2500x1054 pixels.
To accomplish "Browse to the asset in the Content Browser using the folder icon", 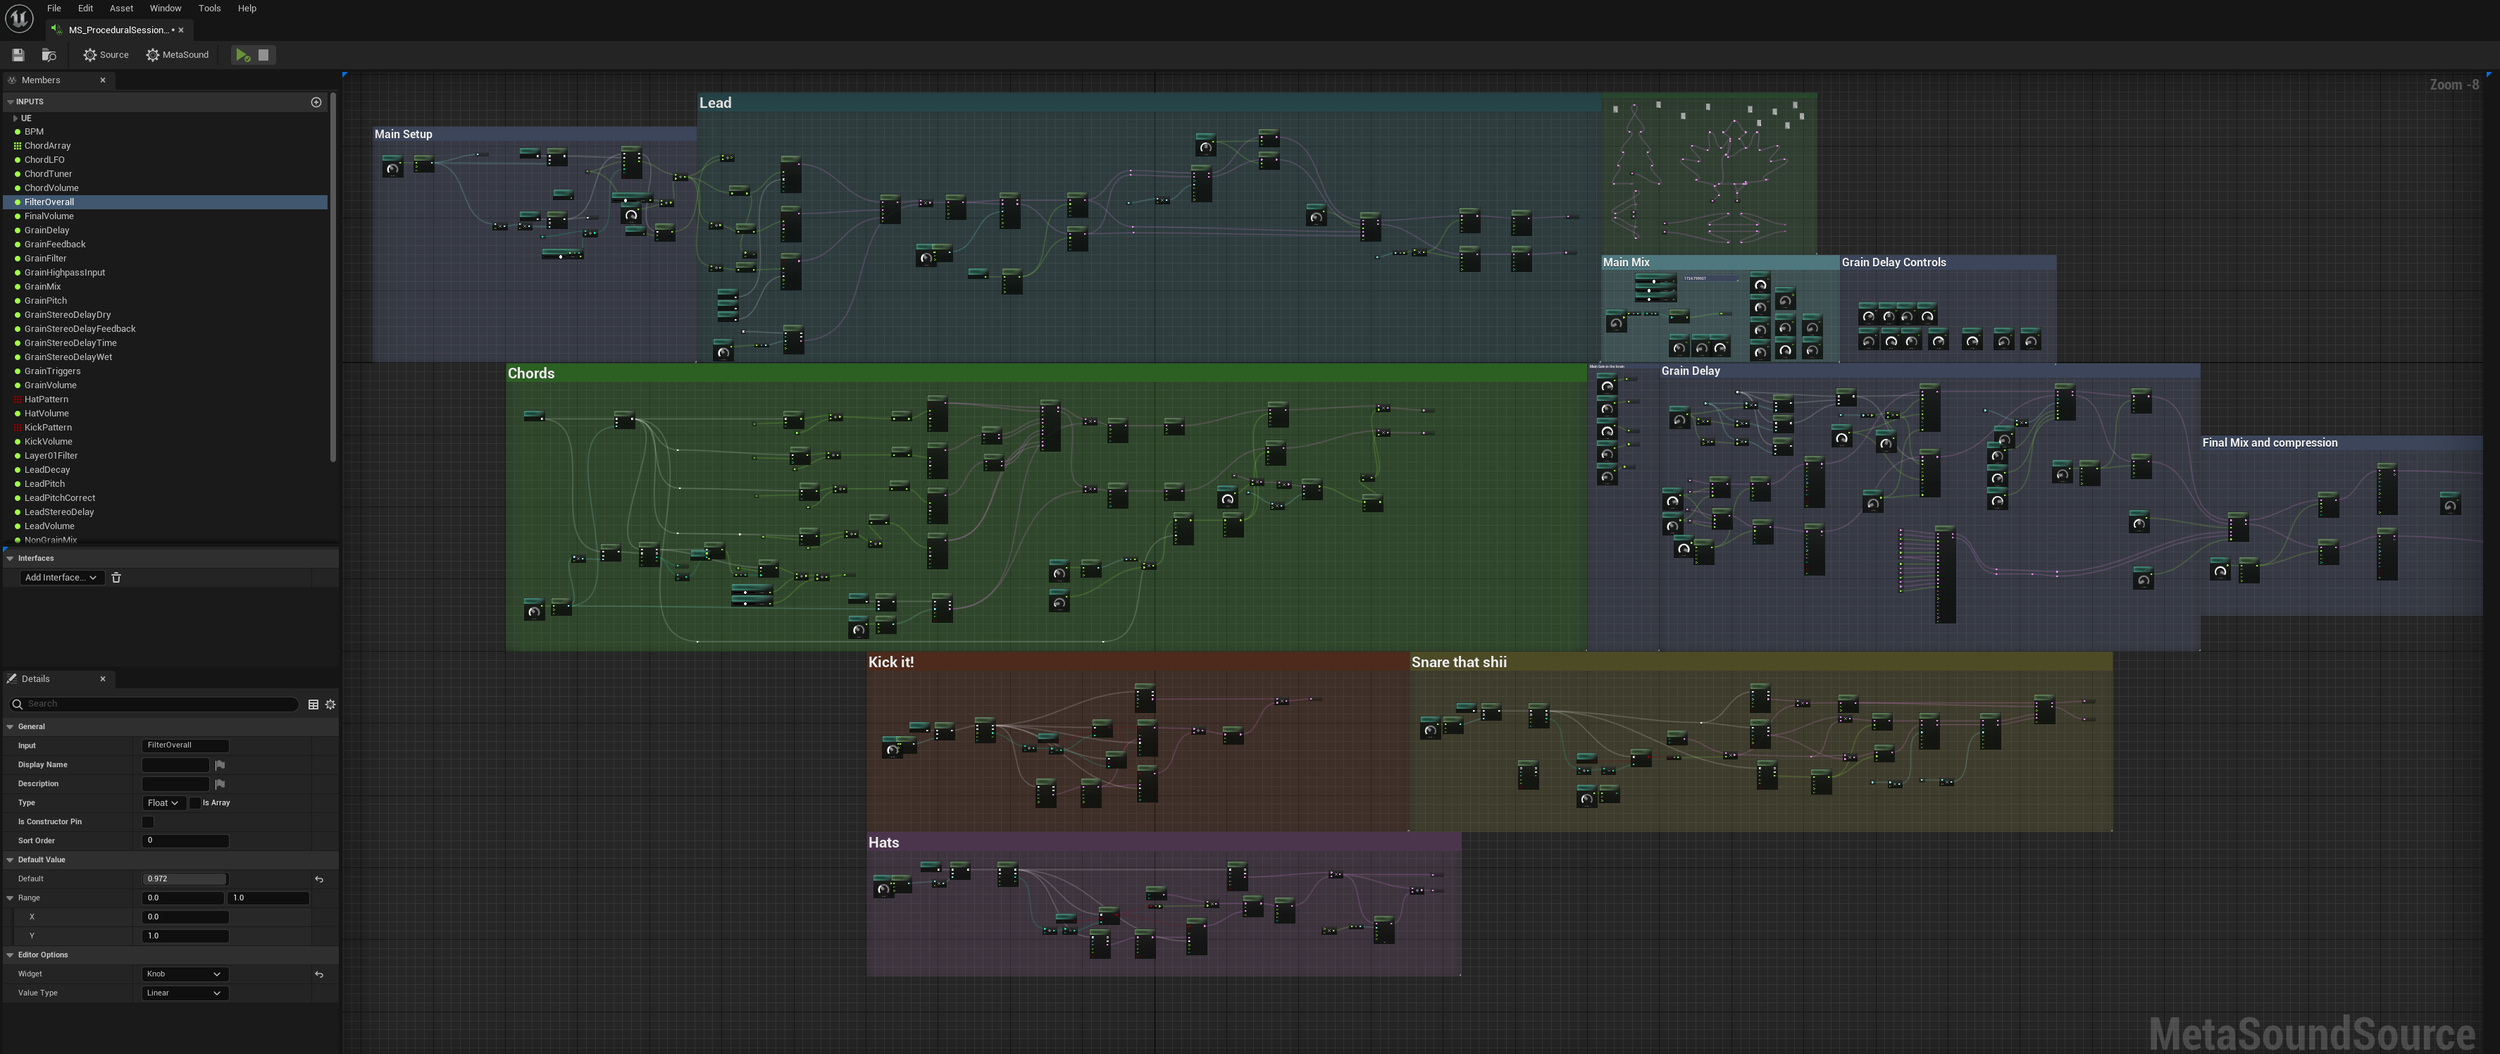I will pyautogui.click(x=48, y=55).
